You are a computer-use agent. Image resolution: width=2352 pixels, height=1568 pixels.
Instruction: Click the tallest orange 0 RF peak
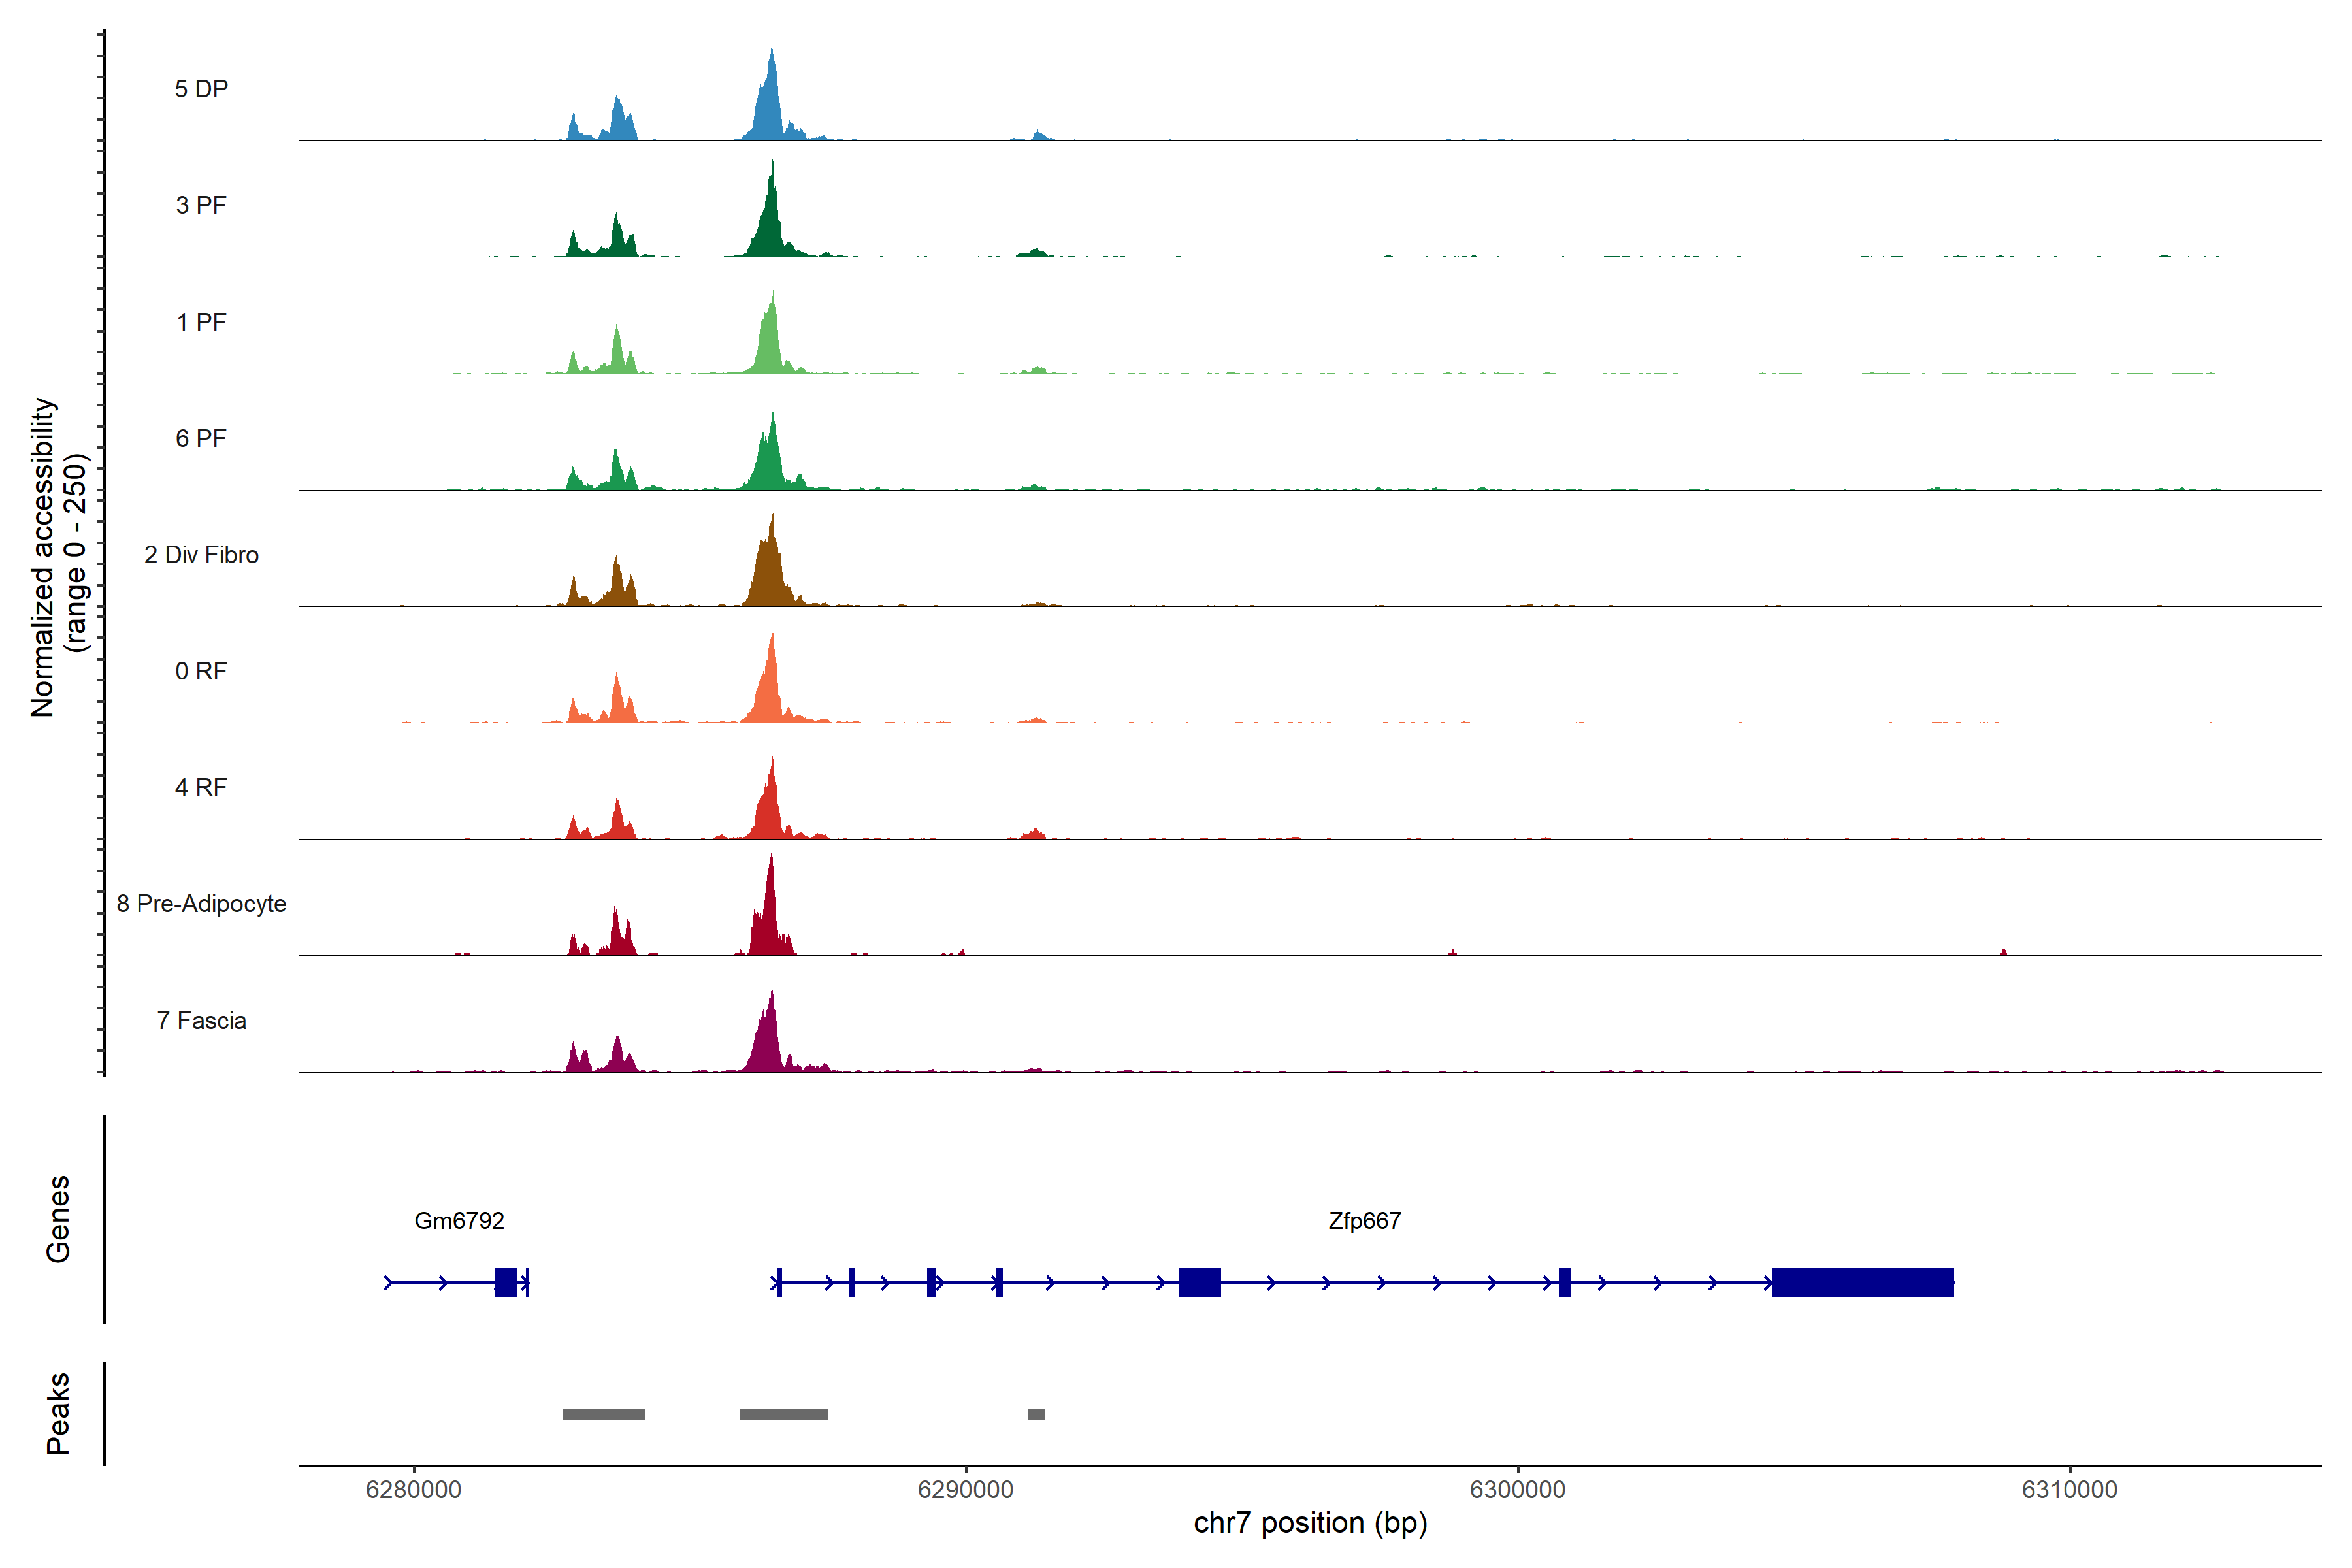click(770, 690)
